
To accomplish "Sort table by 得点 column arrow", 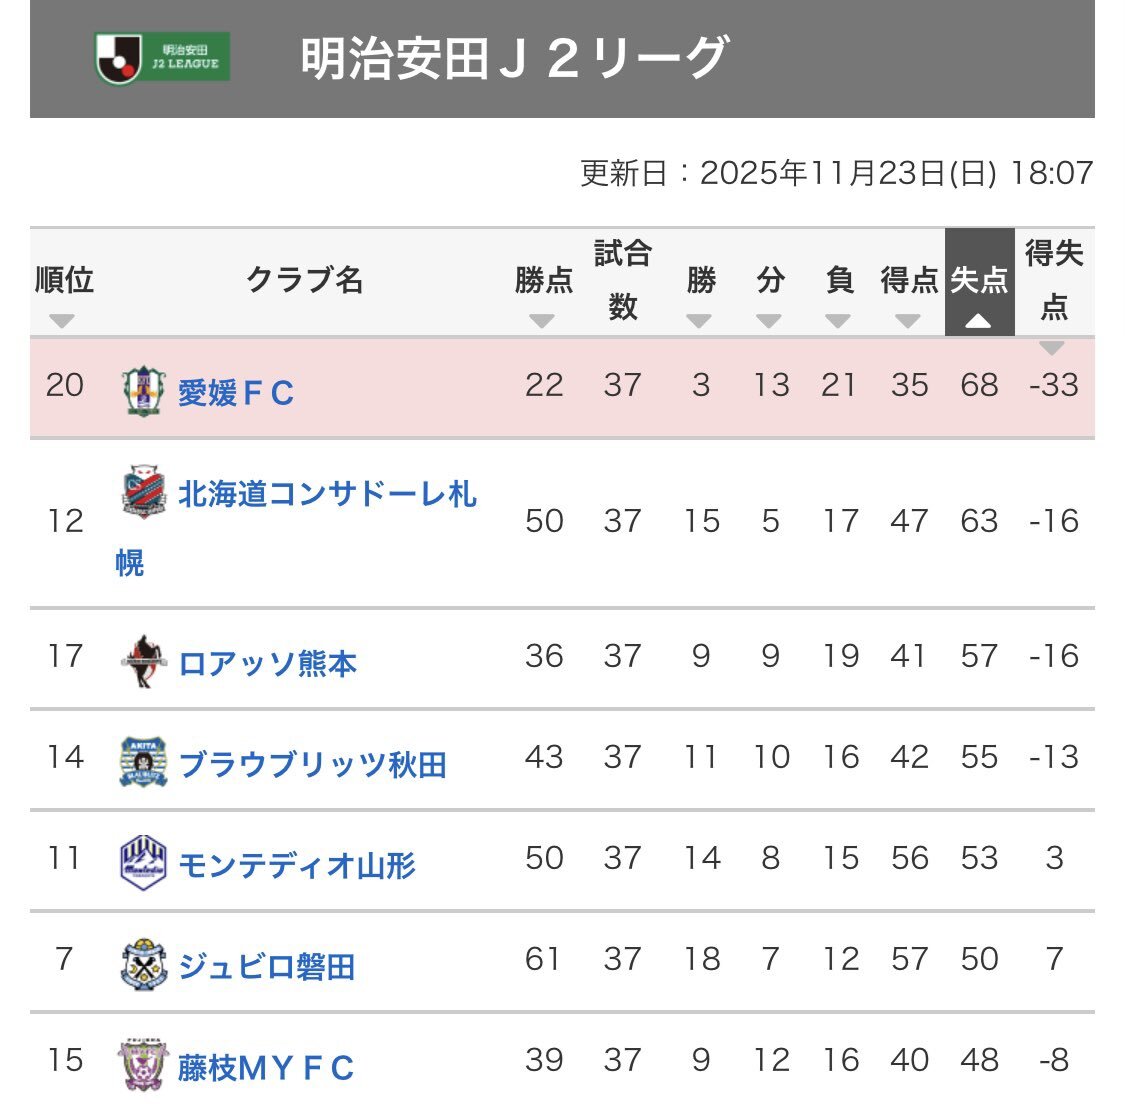I will coord(908,321).
